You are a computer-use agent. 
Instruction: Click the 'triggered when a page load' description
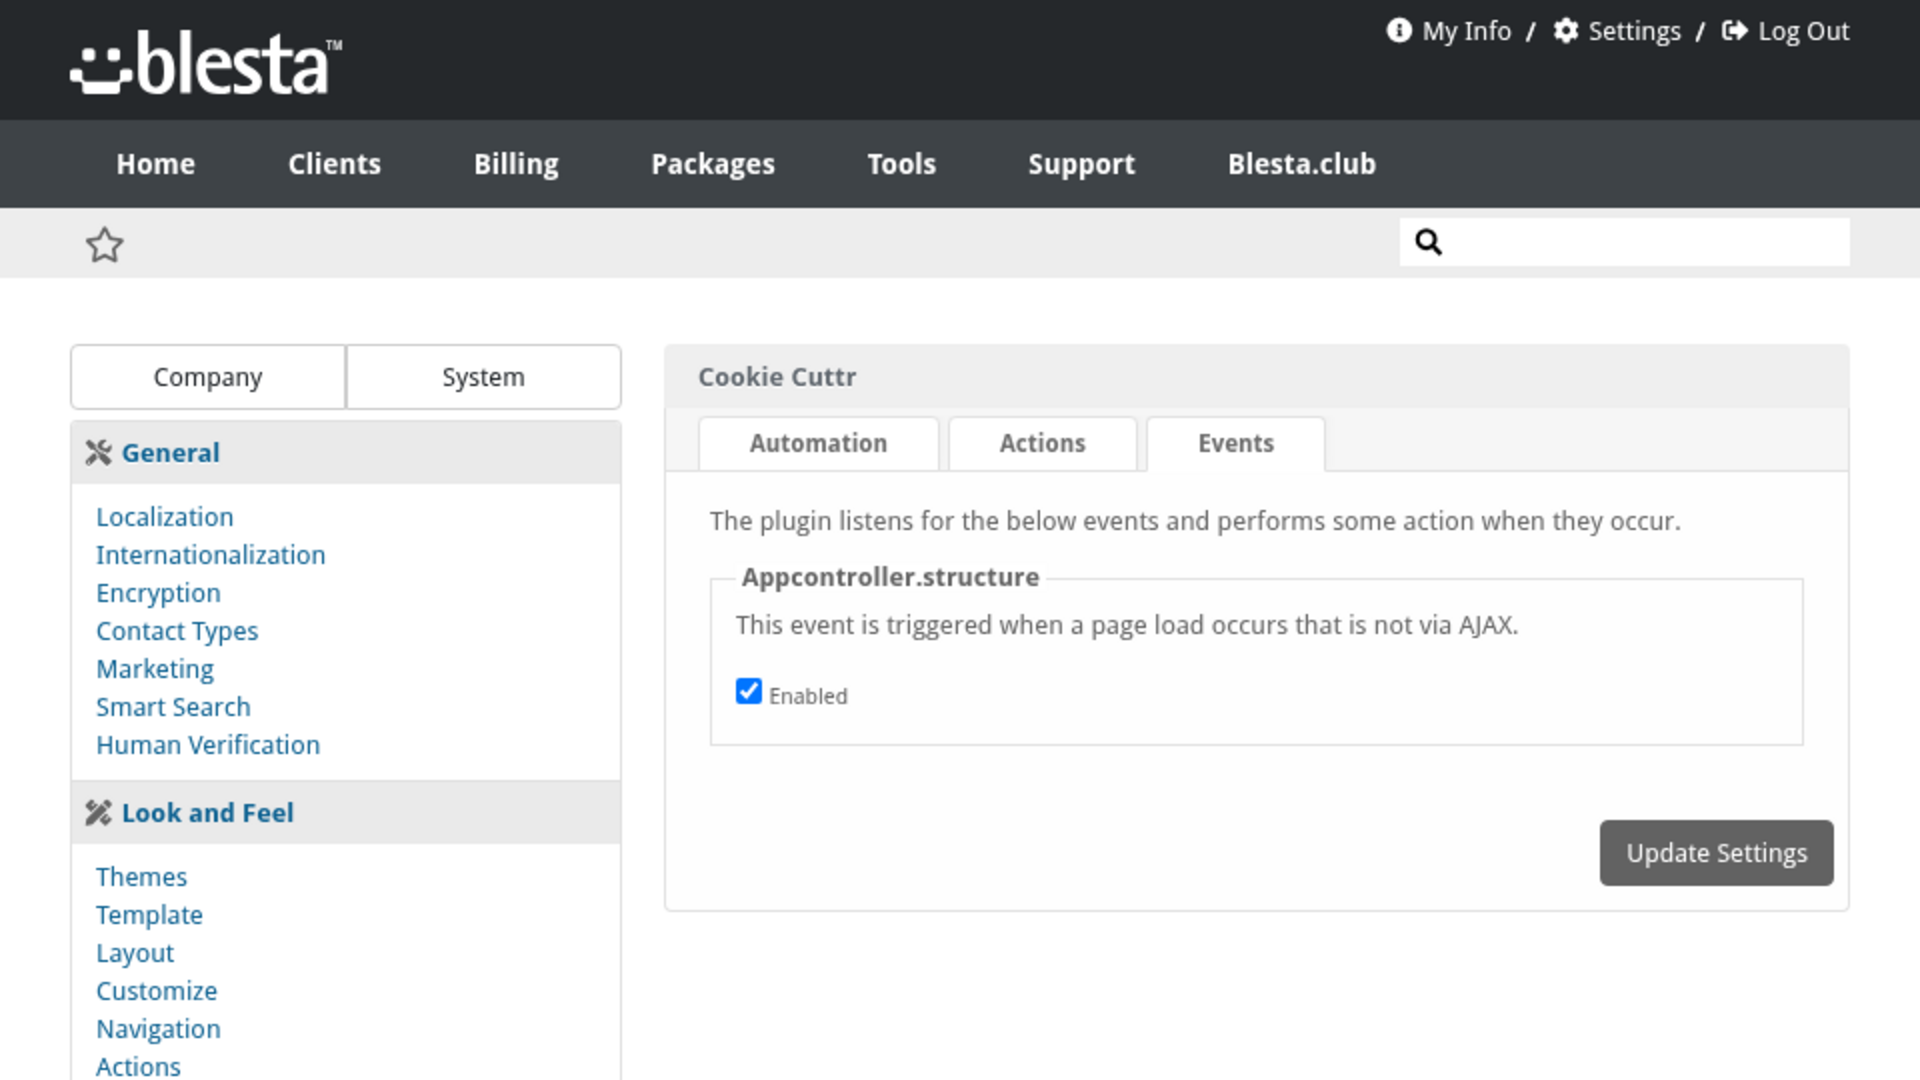pos(1127,625)
